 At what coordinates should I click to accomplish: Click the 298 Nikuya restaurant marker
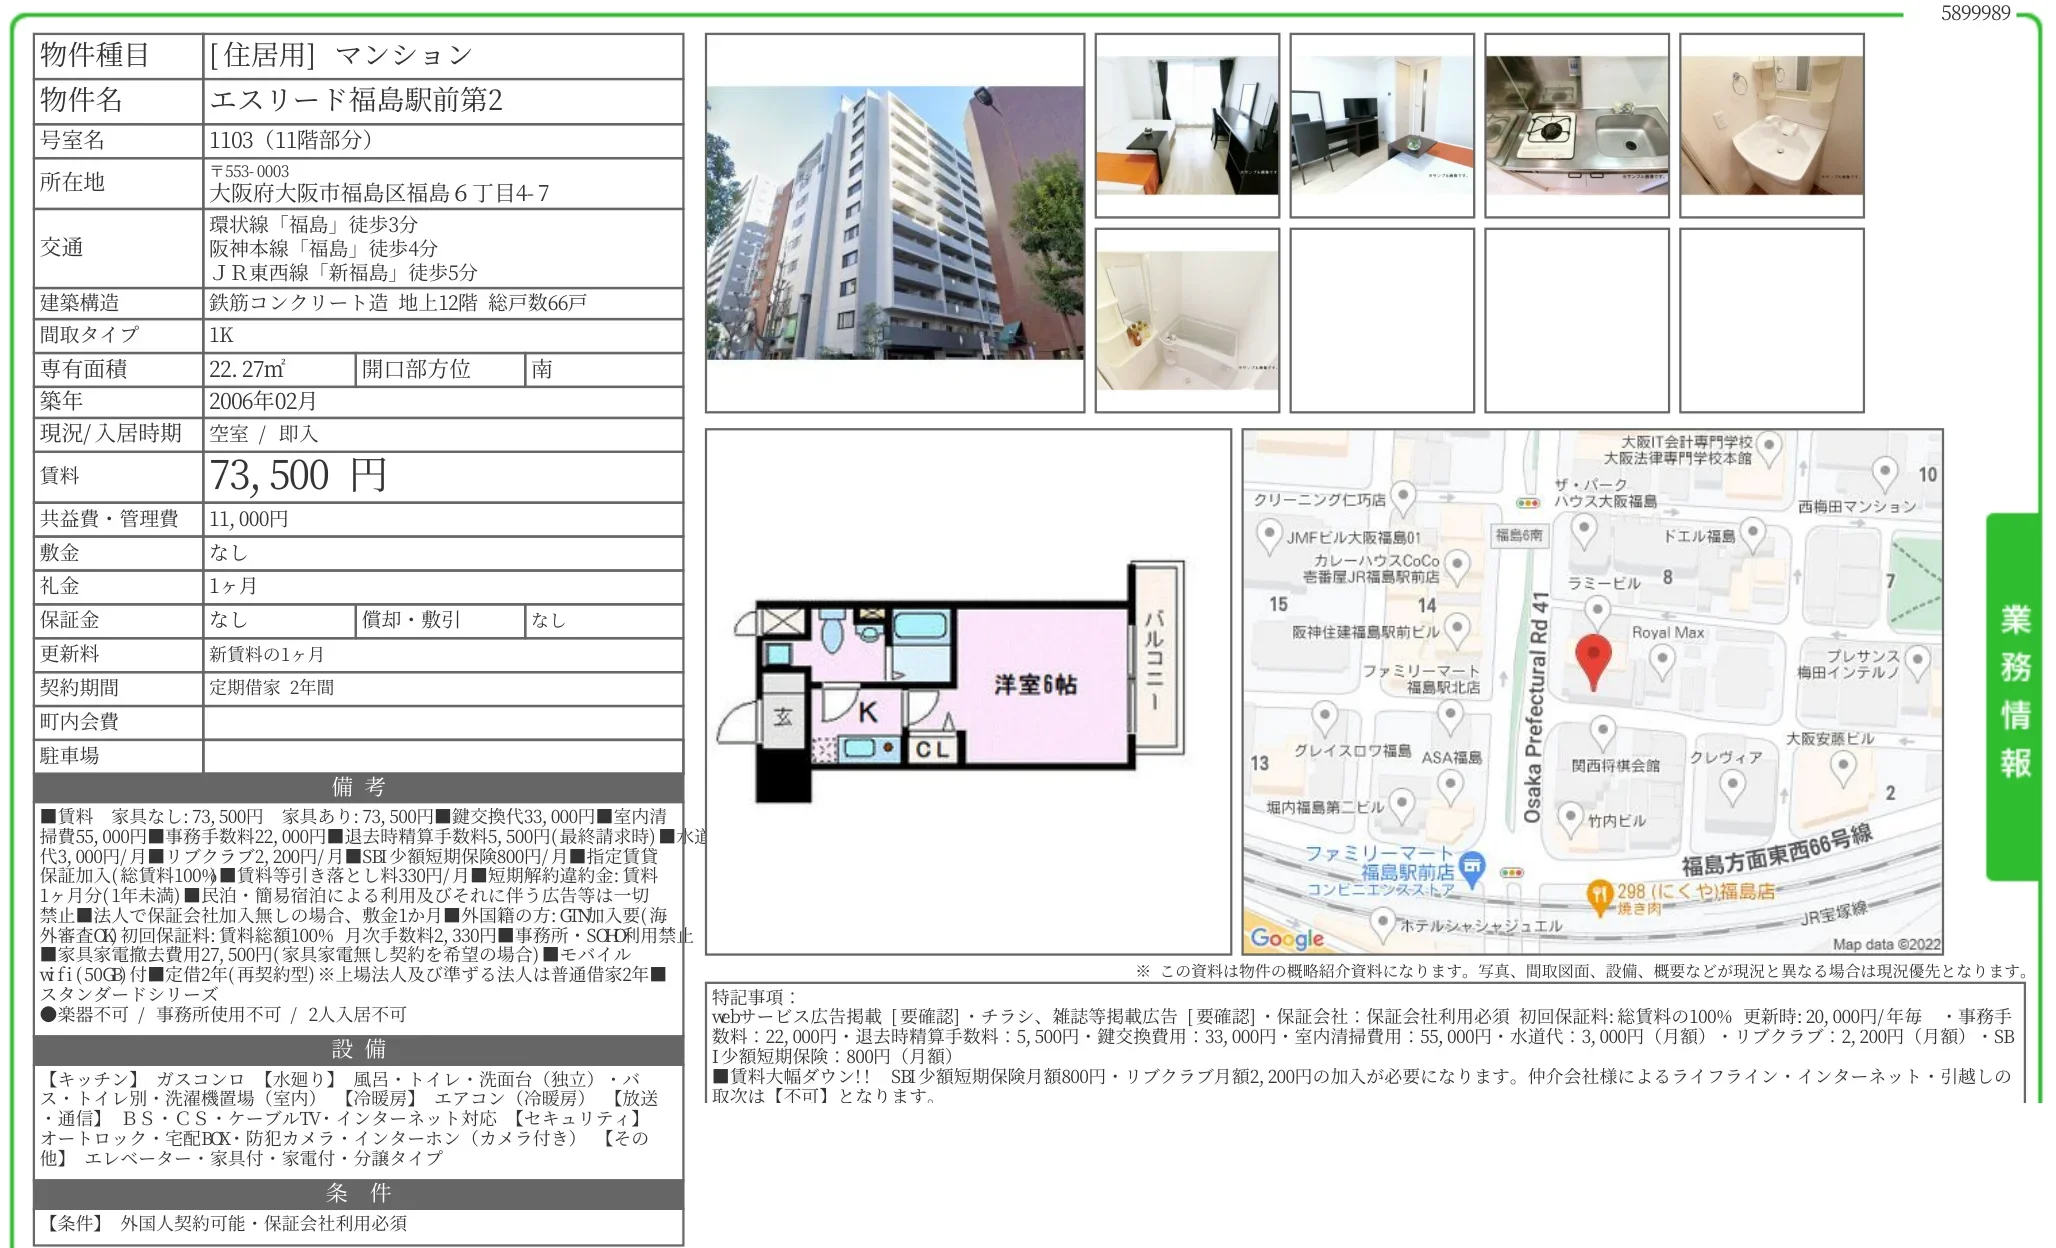click(x=1599, y=893)
